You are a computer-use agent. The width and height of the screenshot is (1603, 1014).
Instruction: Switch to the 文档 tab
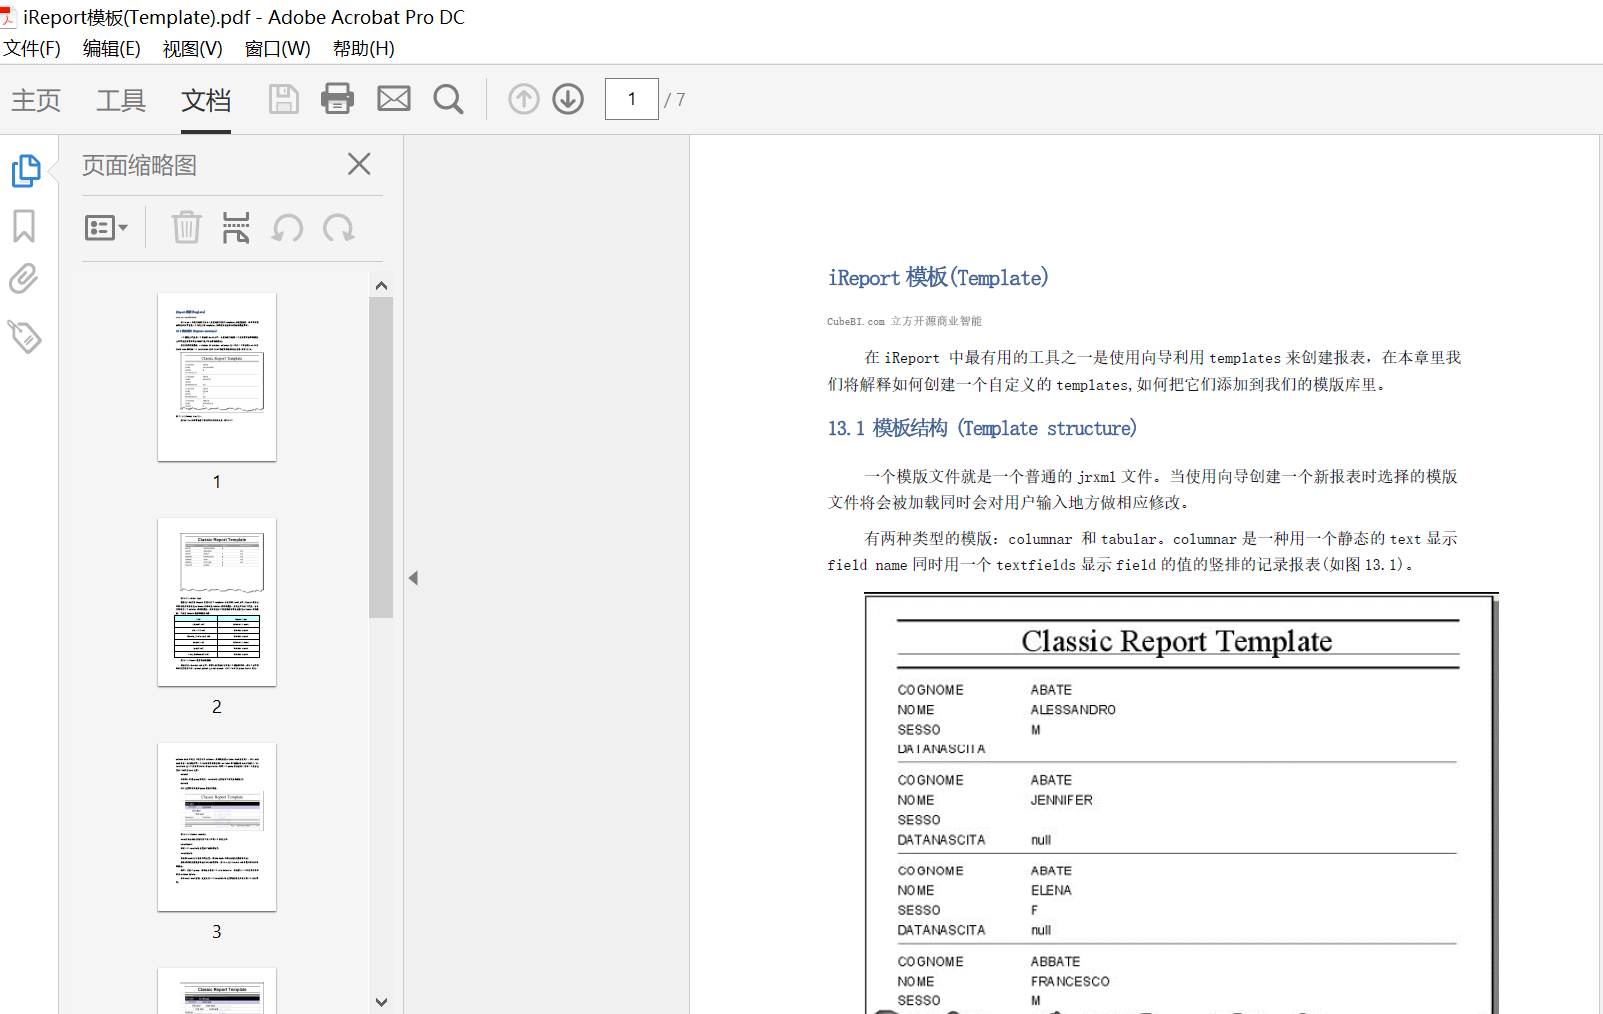(x=206, y=100)
